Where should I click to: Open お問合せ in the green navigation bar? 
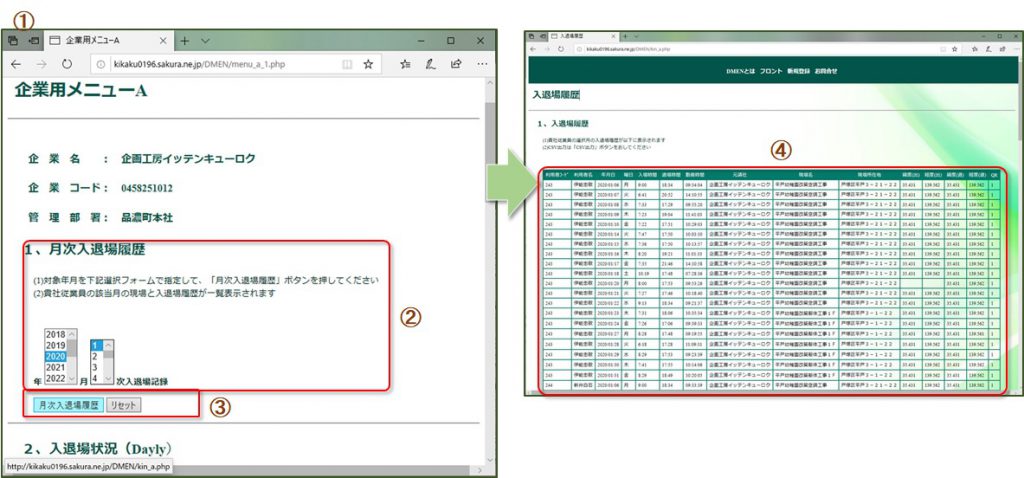(825, 71)
